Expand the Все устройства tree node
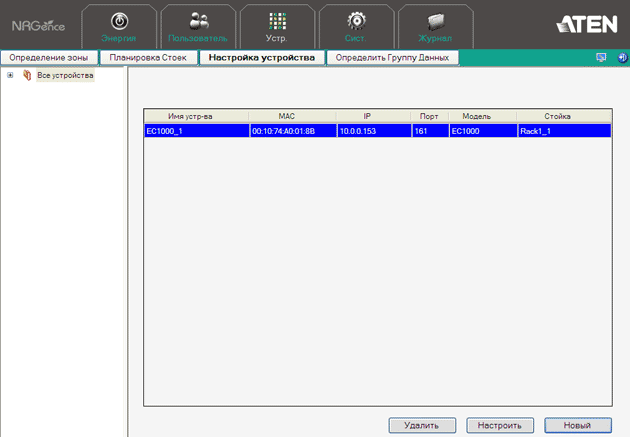The height and width of the screenshot is (437, 630). click(x=10, y=75)
